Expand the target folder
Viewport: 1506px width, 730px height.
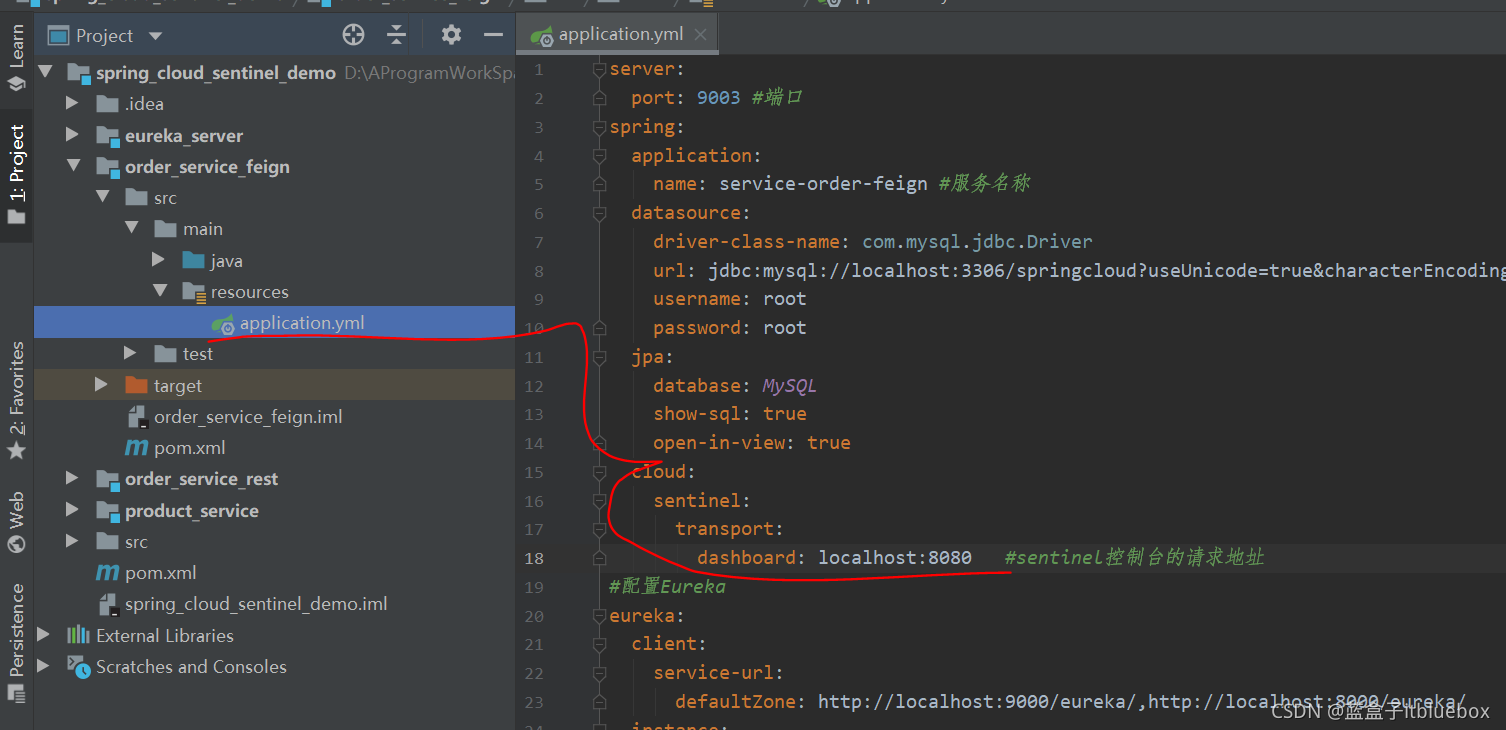[x=100, y=385]
